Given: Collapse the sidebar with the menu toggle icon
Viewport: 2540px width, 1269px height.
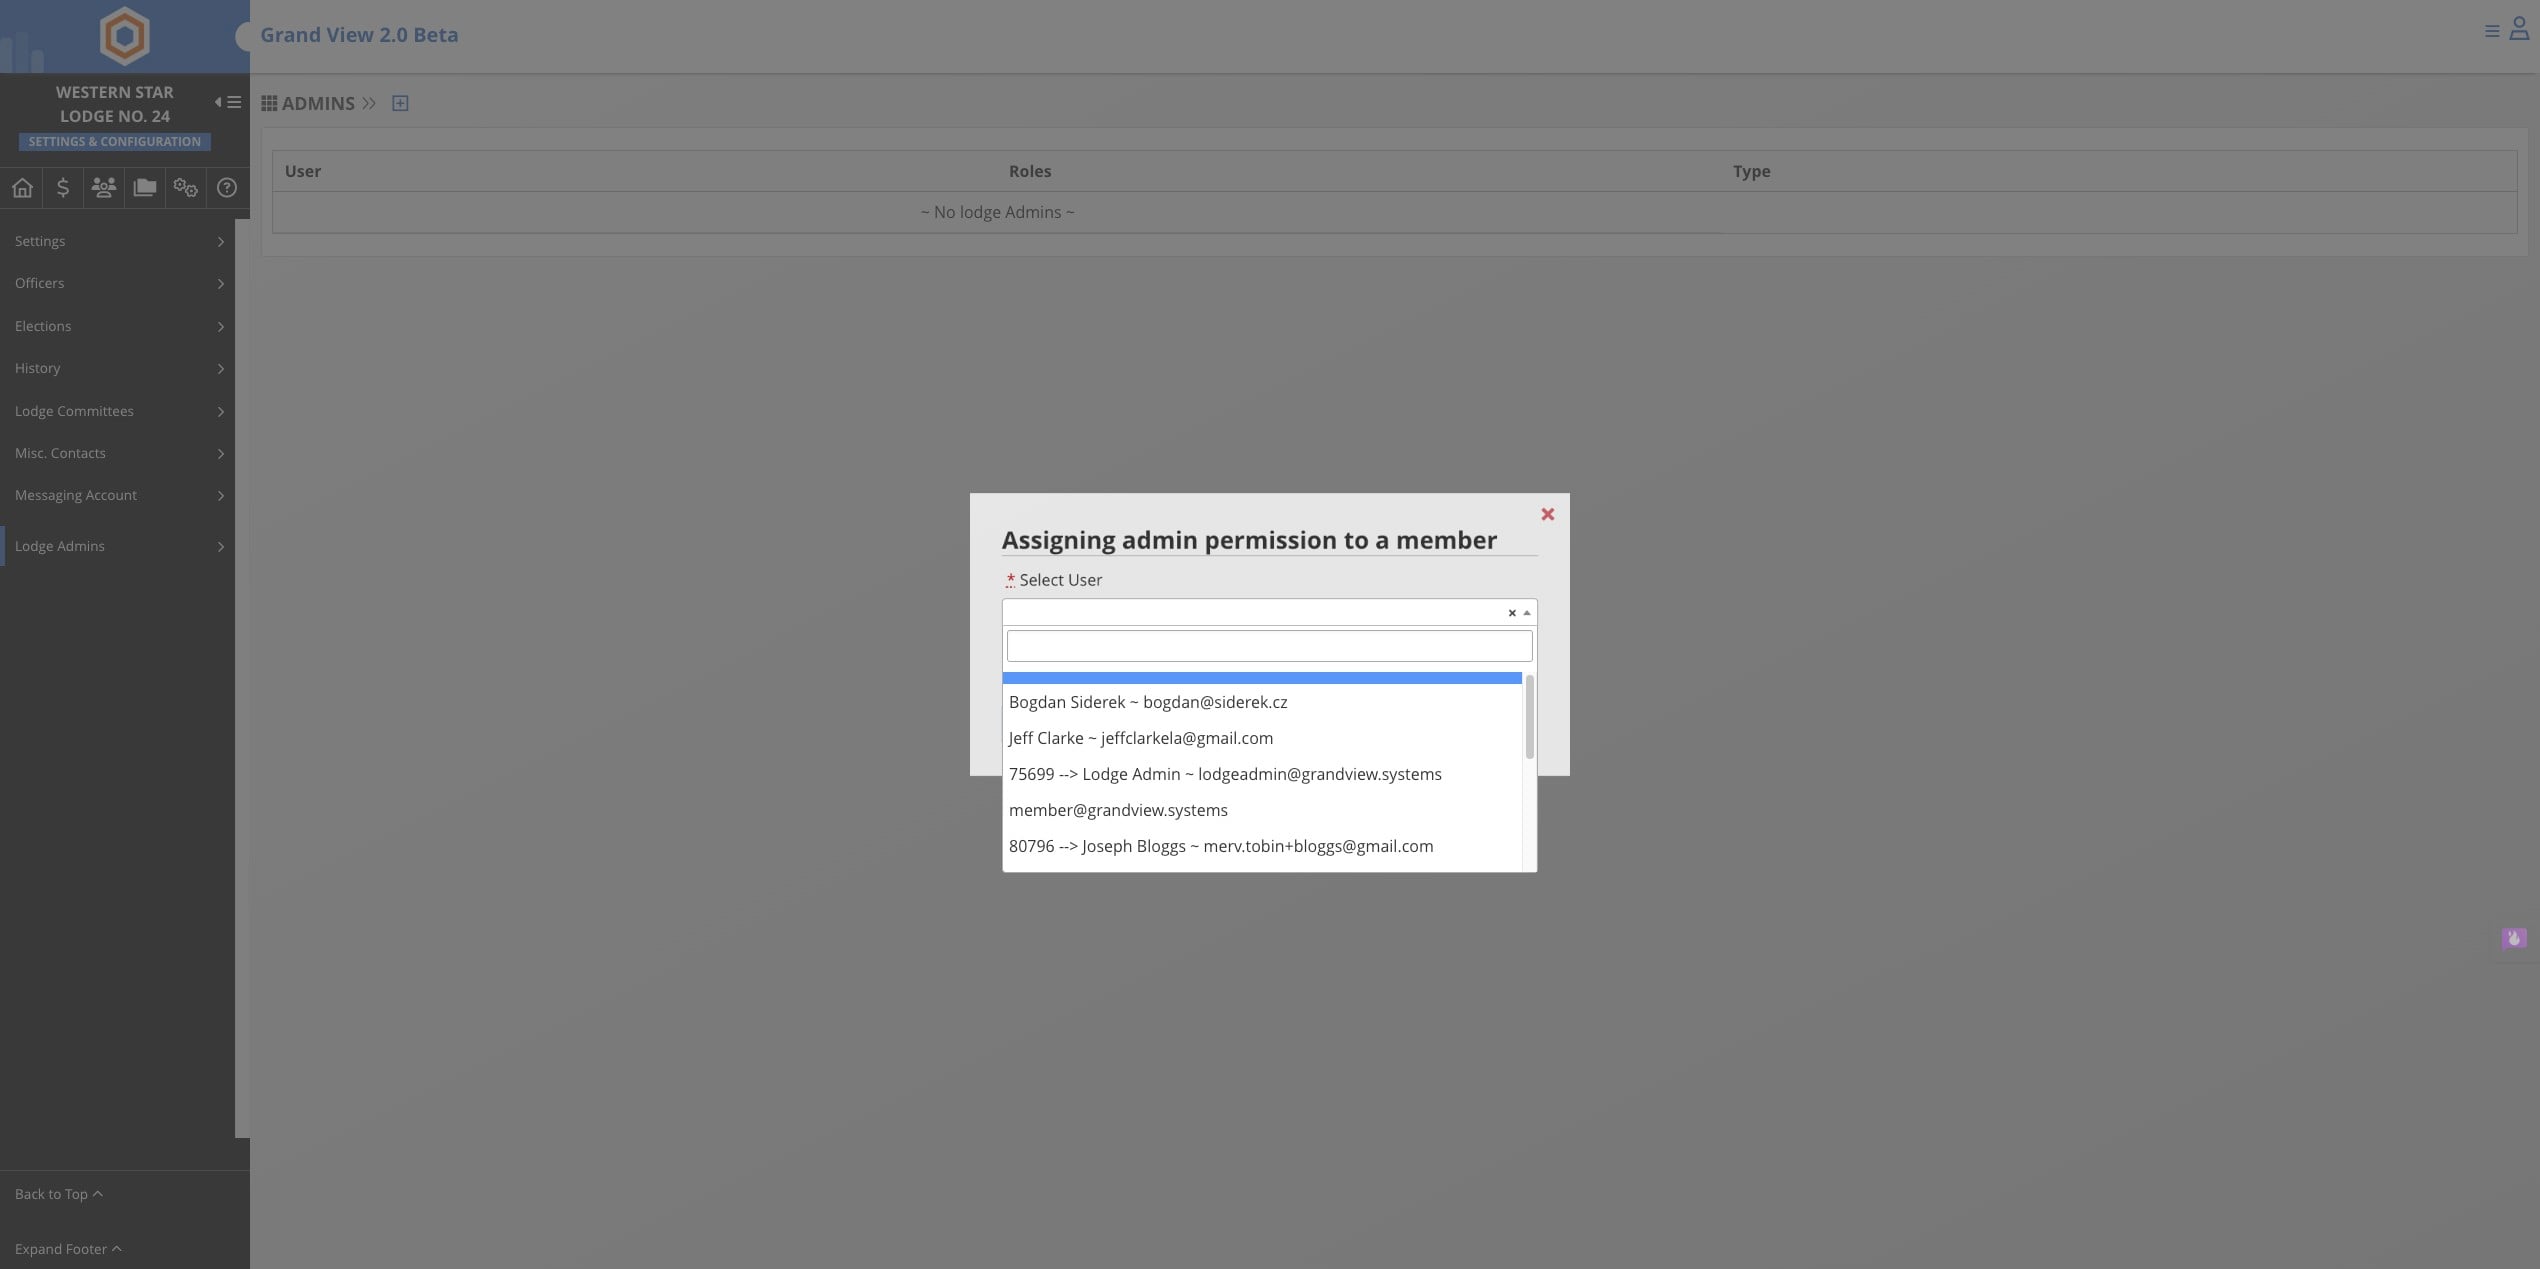Looking at the screenshot, I should (x=228, y=102).
